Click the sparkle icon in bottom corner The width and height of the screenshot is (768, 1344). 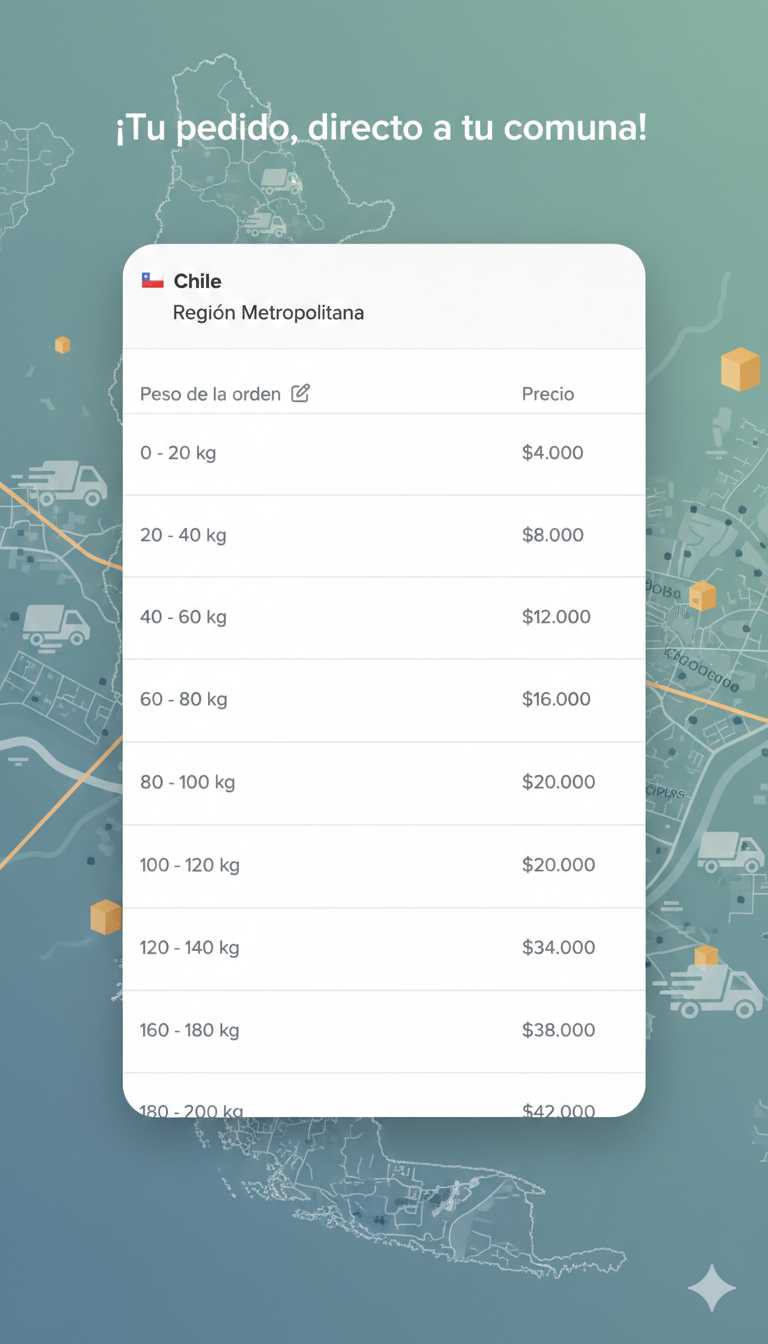click(x=711, y=1287)
